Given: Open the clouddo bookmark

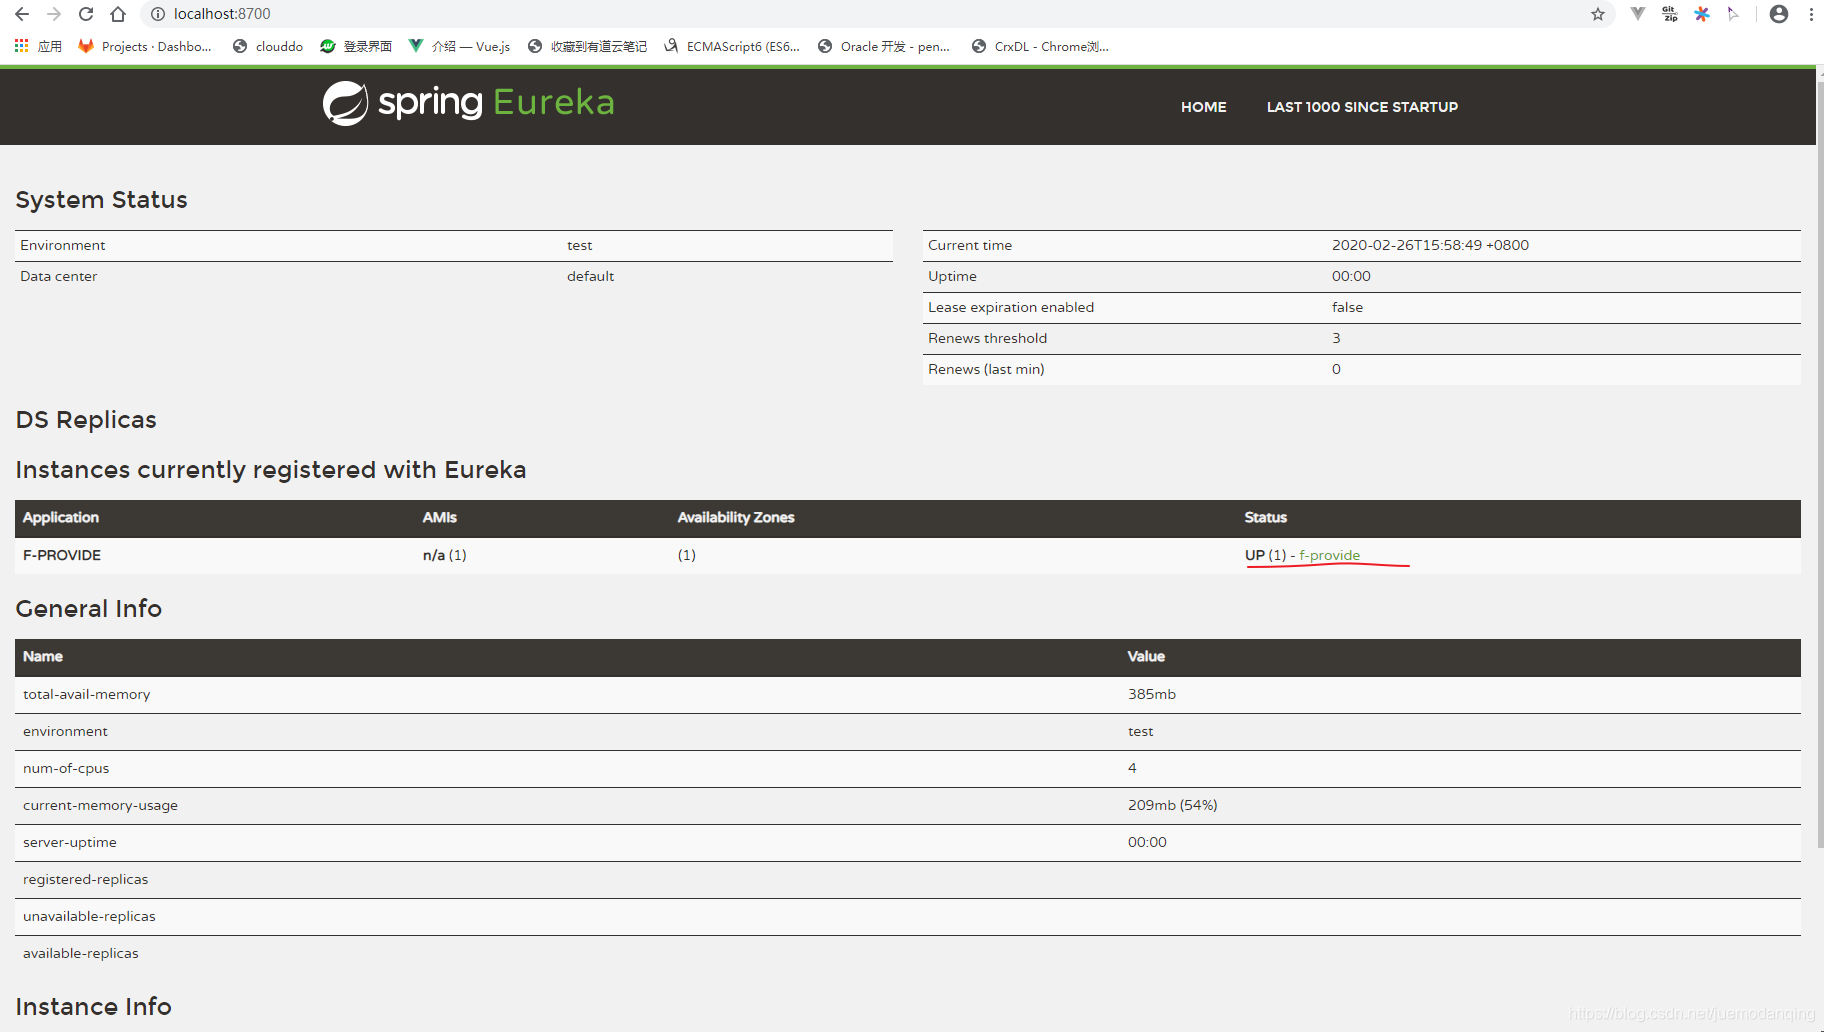Looking at the screenshot, I should point(268,46).
